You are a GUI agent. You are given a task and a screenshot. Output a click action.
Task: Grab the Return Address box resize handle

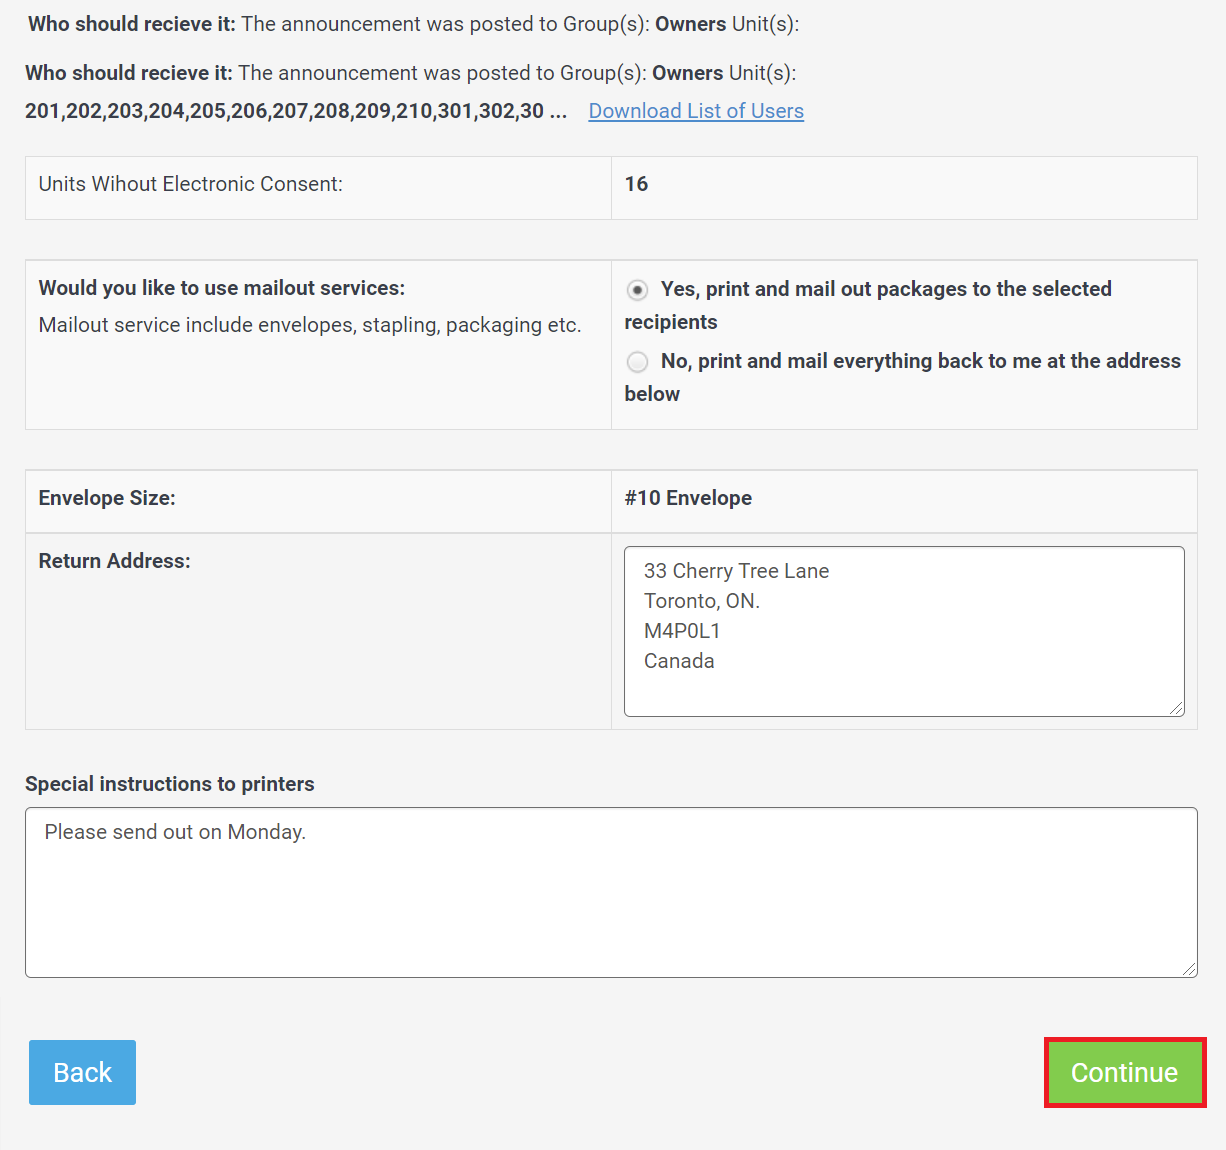[1176, 708]
